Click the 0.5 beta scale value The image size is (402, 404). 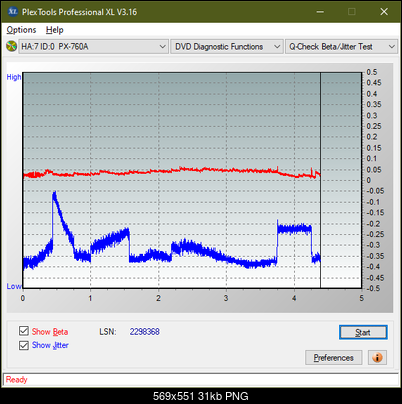click(372, 72)
